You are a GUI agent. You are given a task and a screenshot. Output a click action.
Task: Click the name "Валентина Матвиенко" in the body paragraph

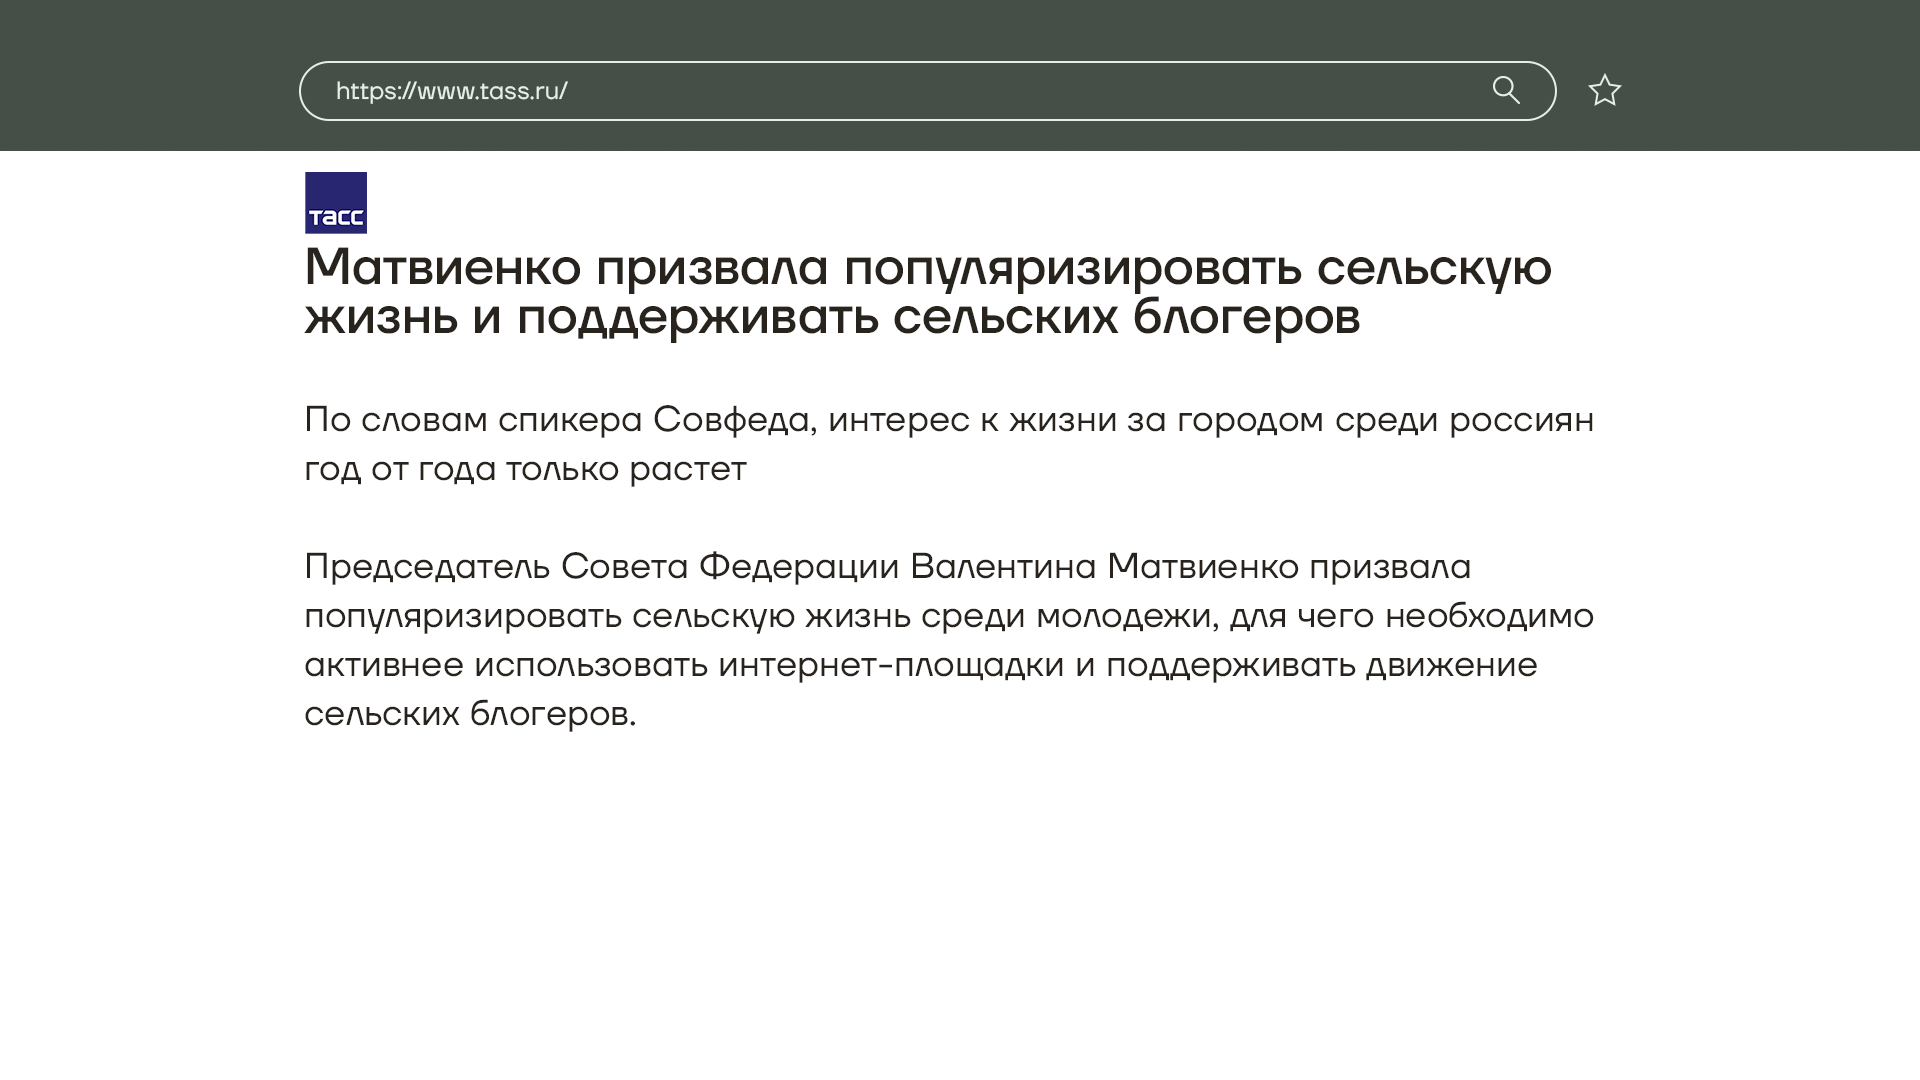(x=1104, y=566)
